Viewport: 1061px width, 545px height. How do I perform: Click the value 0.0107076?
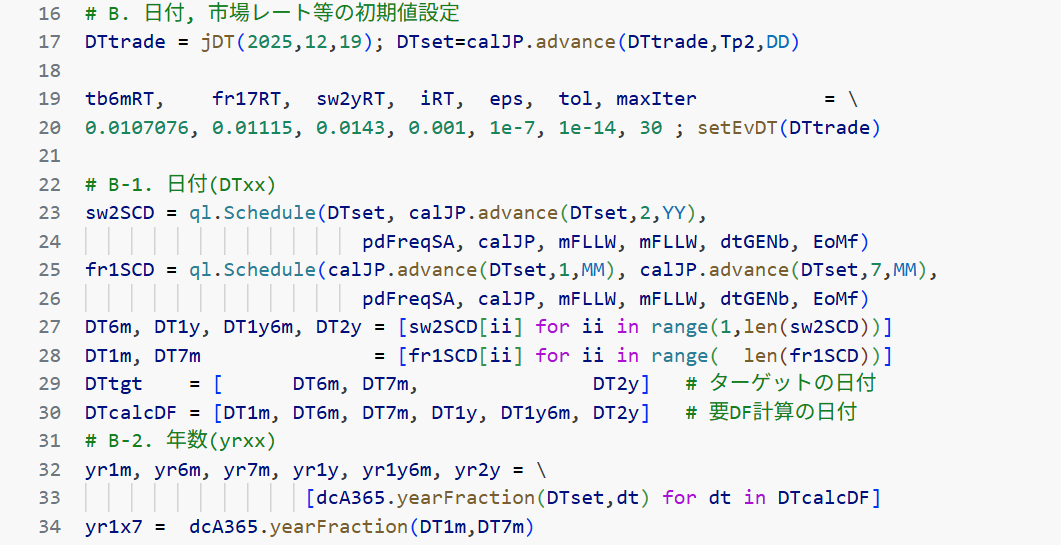click(137, 127)
